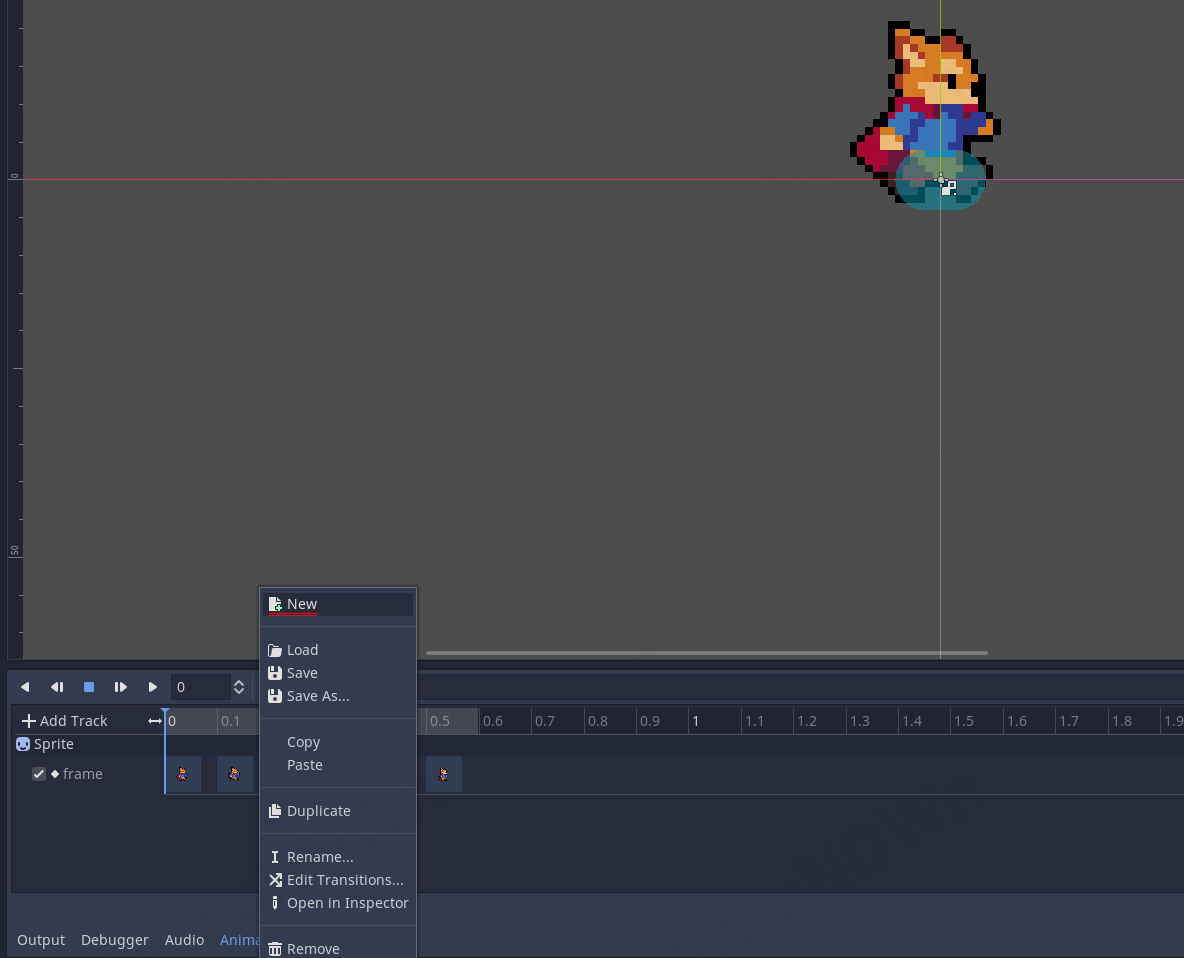Choose Remove from the animation menu
Screen dimensions: 1184x958
tap(338, 948)
